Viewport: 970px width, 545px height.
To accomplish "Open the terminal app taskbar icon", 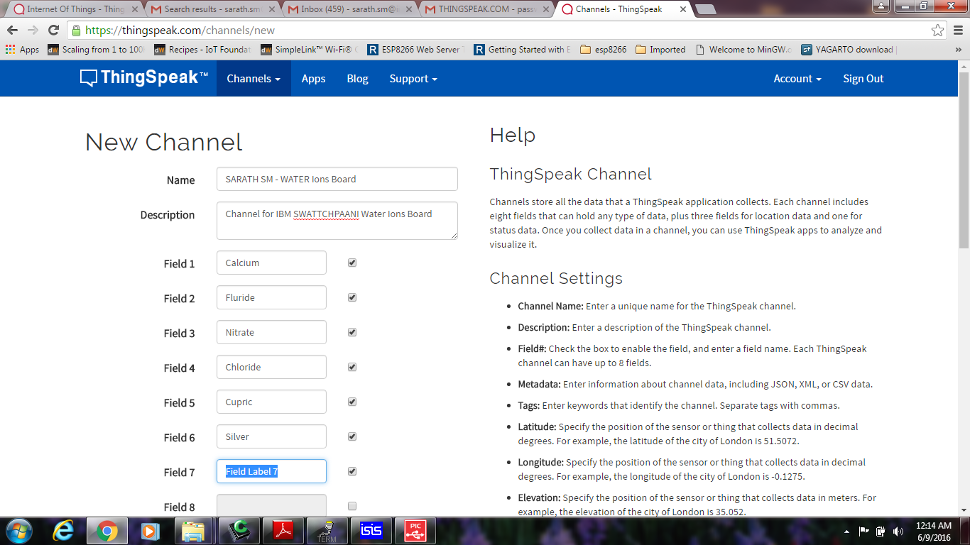I will pyautogui.click(x=327, y=531).
